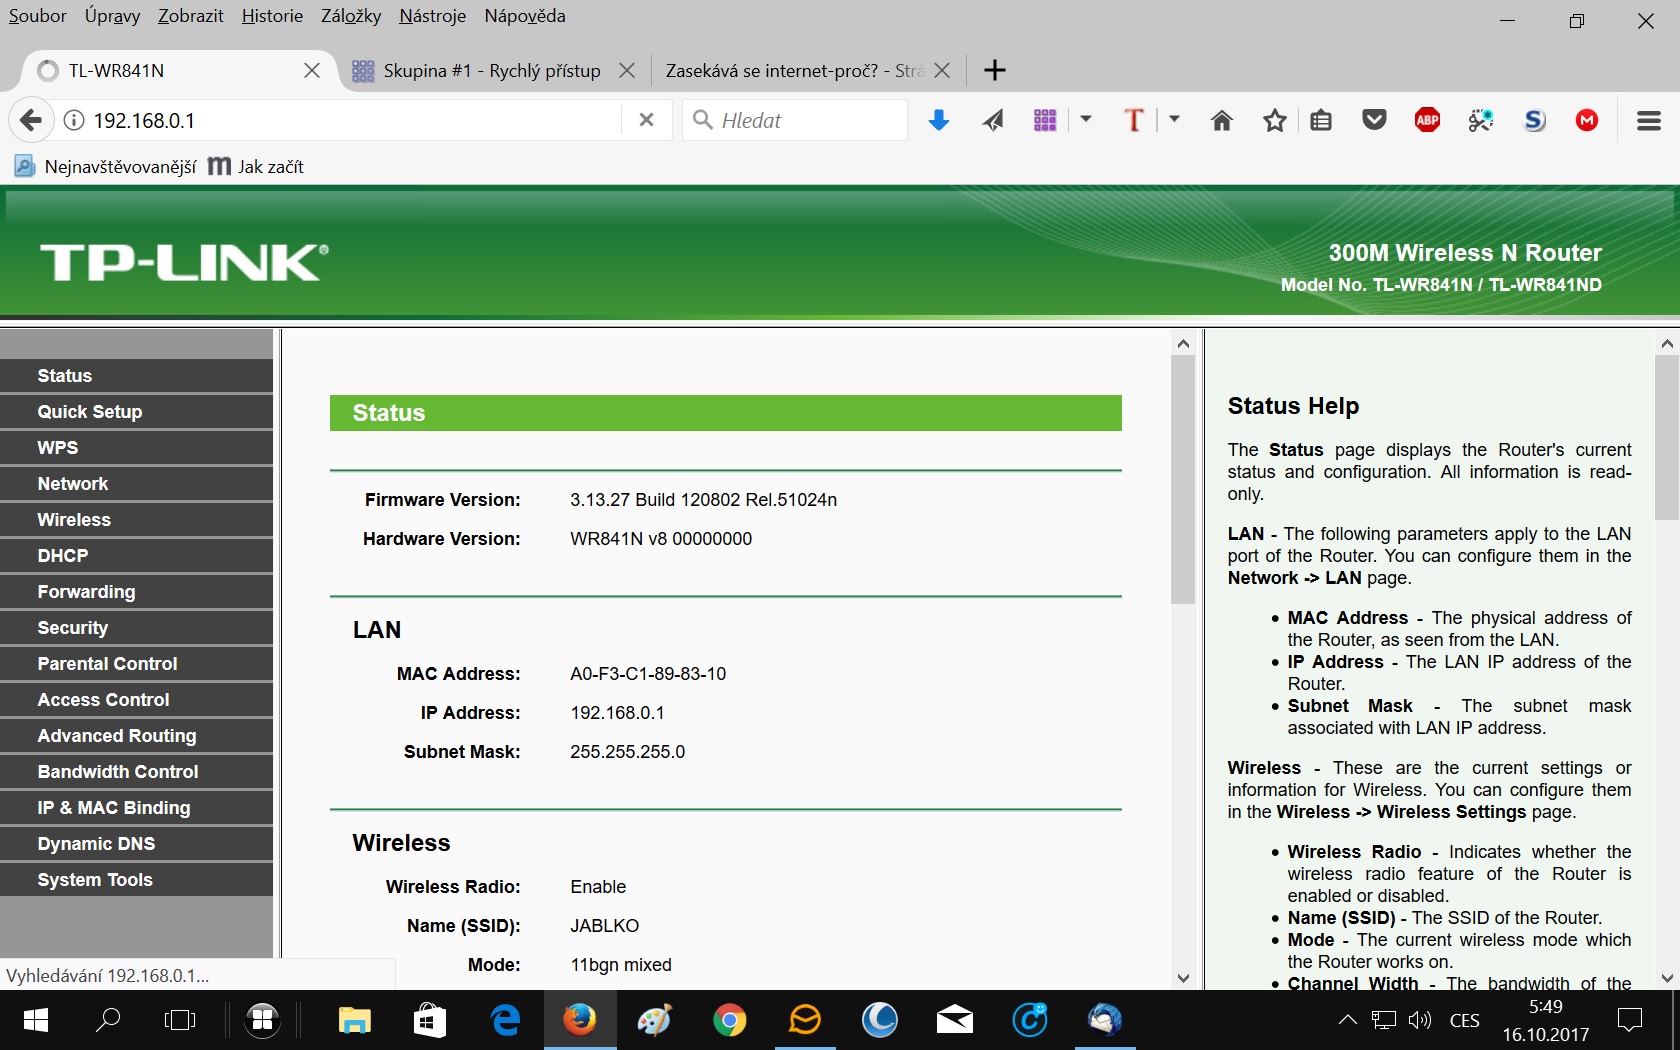Click the Status panel scroll-down arrow
Screen dimensions: 1680x1050
point(1183,978)
